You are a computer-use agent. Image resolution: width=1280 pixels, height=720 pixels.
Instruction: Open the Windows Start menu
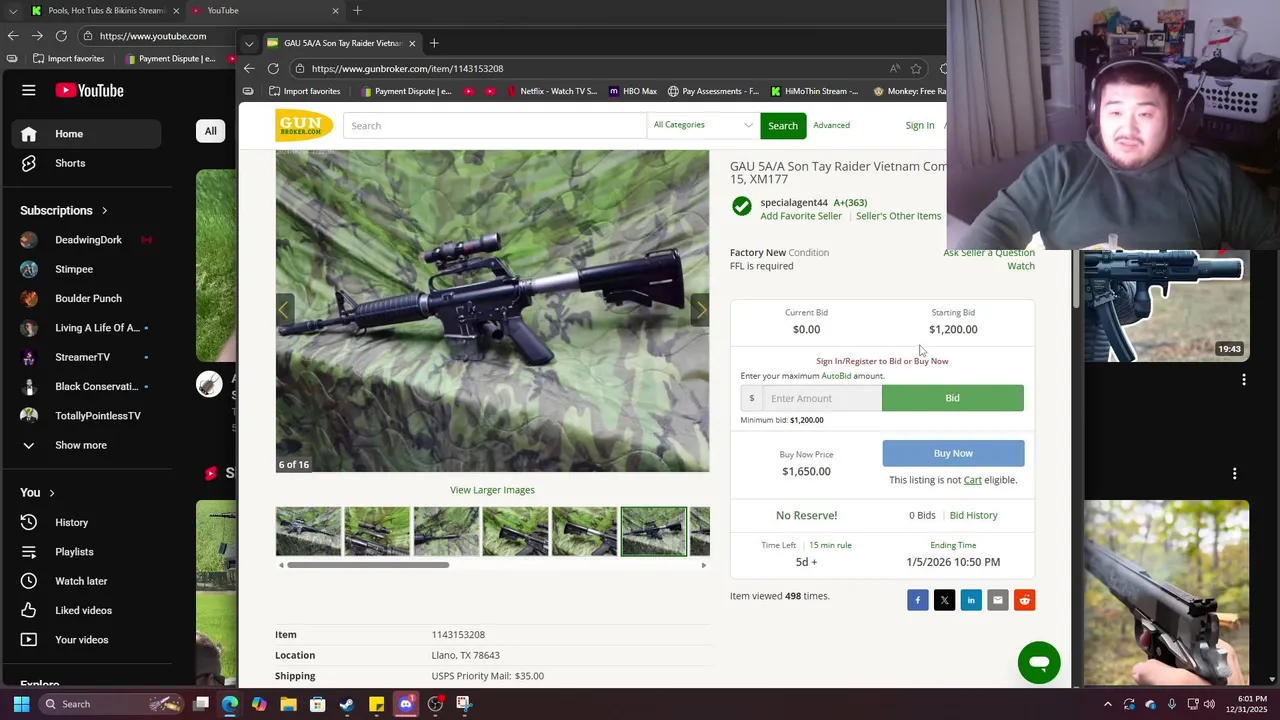click(x=21, y=704)
